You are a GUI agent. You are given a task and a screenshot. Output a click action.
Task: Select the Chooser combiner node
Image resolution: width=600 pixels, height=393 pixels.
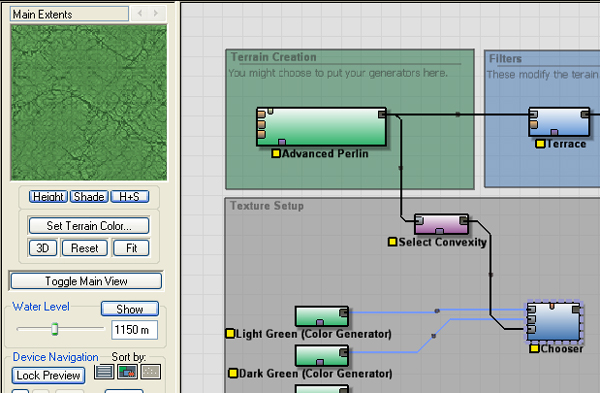tap(553, 321)
